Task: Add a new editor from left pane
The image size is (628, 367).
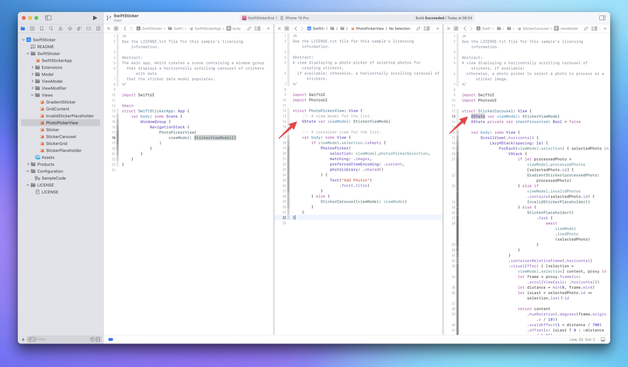Action: click(268, 28)
